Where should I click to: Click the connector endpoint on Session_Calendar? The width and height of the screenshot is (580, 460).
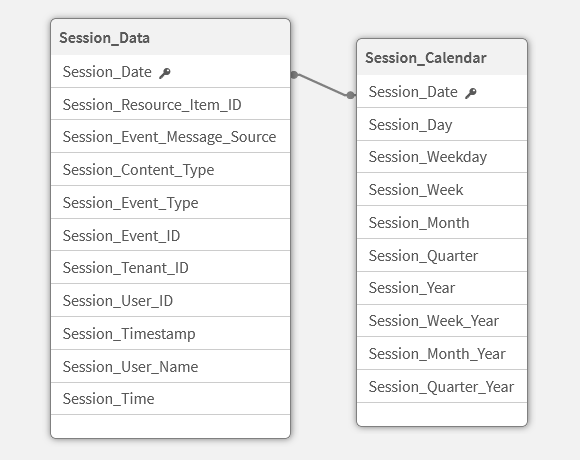[x=351, y=95]
